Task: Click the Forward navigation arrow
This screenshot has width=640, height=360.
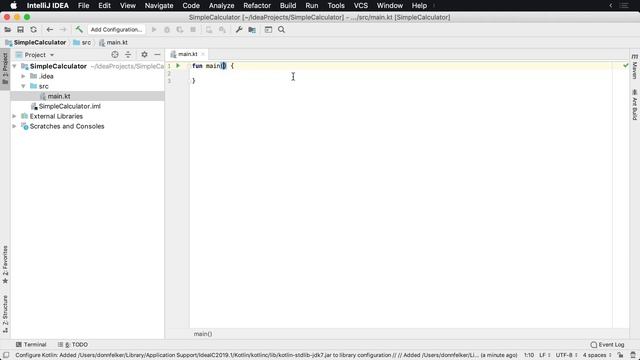Action: click(62, 30)
